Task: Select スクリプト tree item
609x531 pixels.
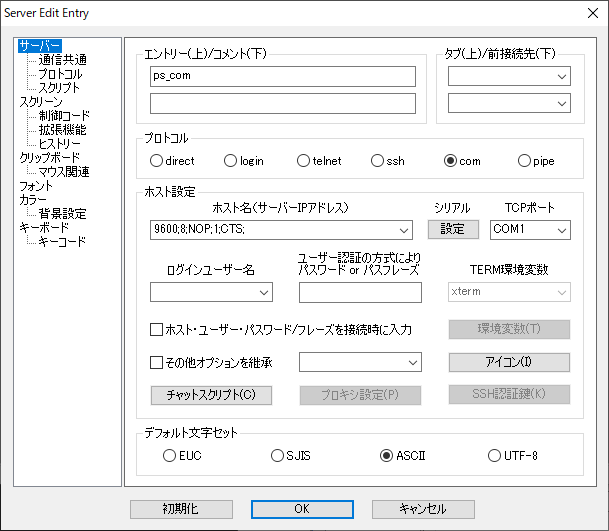Action: pyautogui.click(x=59, y=88)
